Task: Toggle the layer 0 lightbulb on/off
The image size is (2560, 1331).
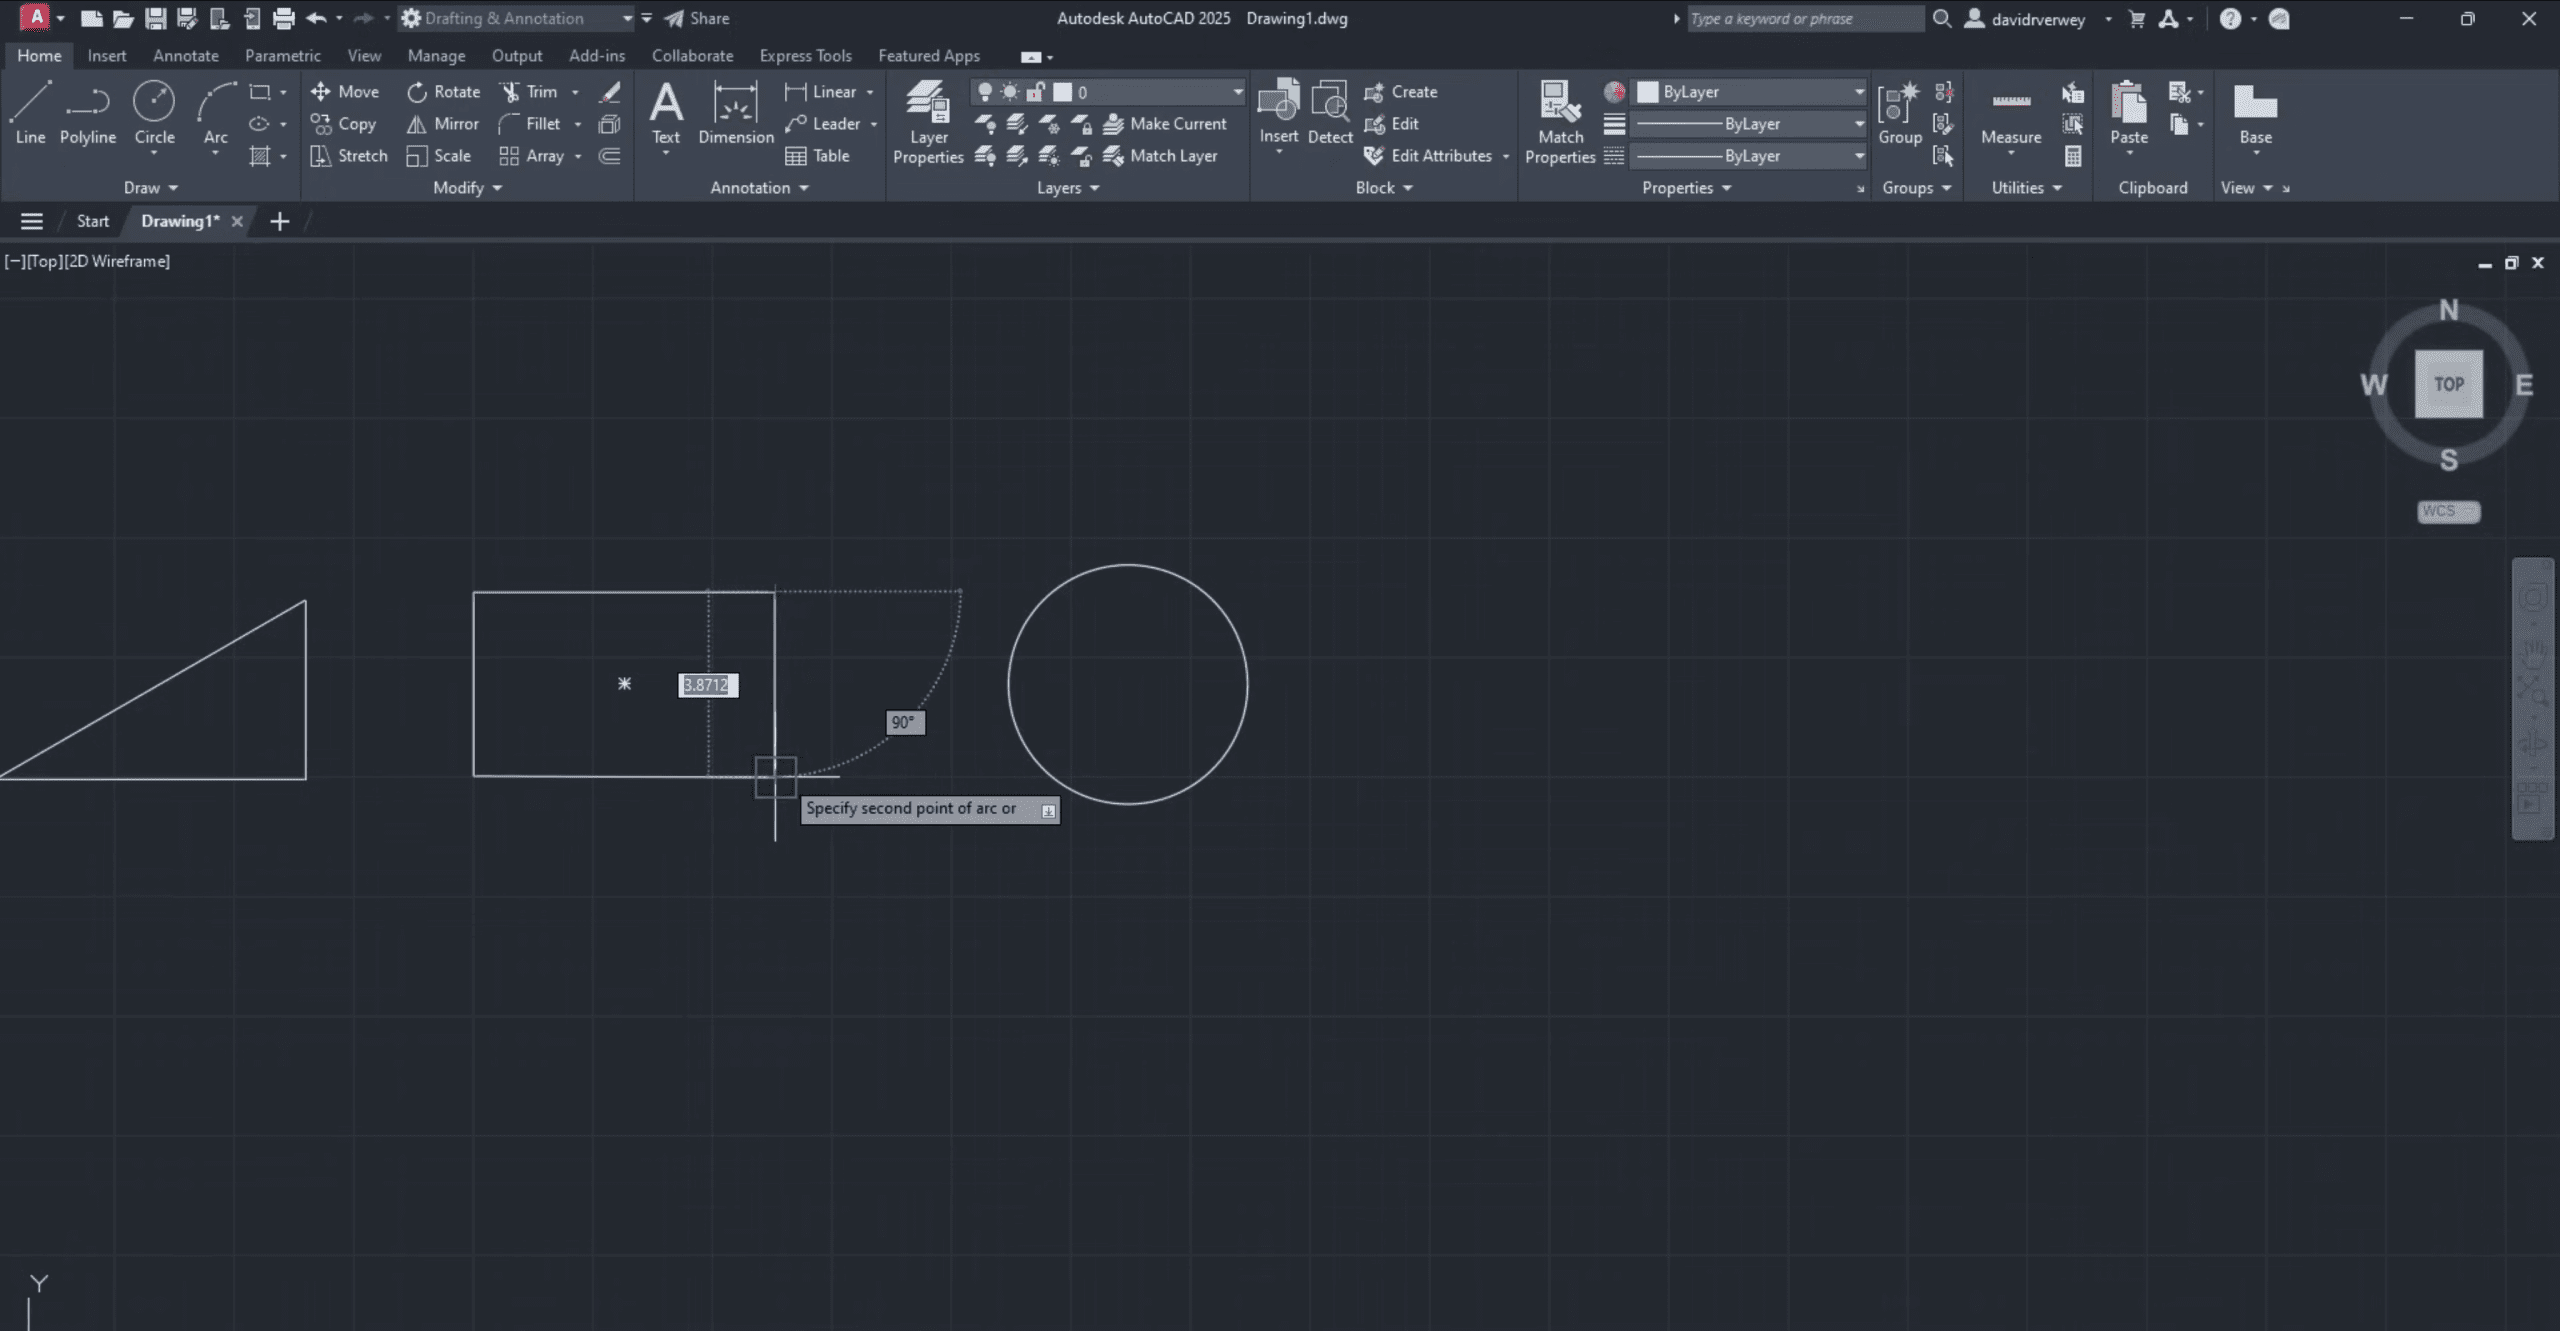Action: click(985, 92)
